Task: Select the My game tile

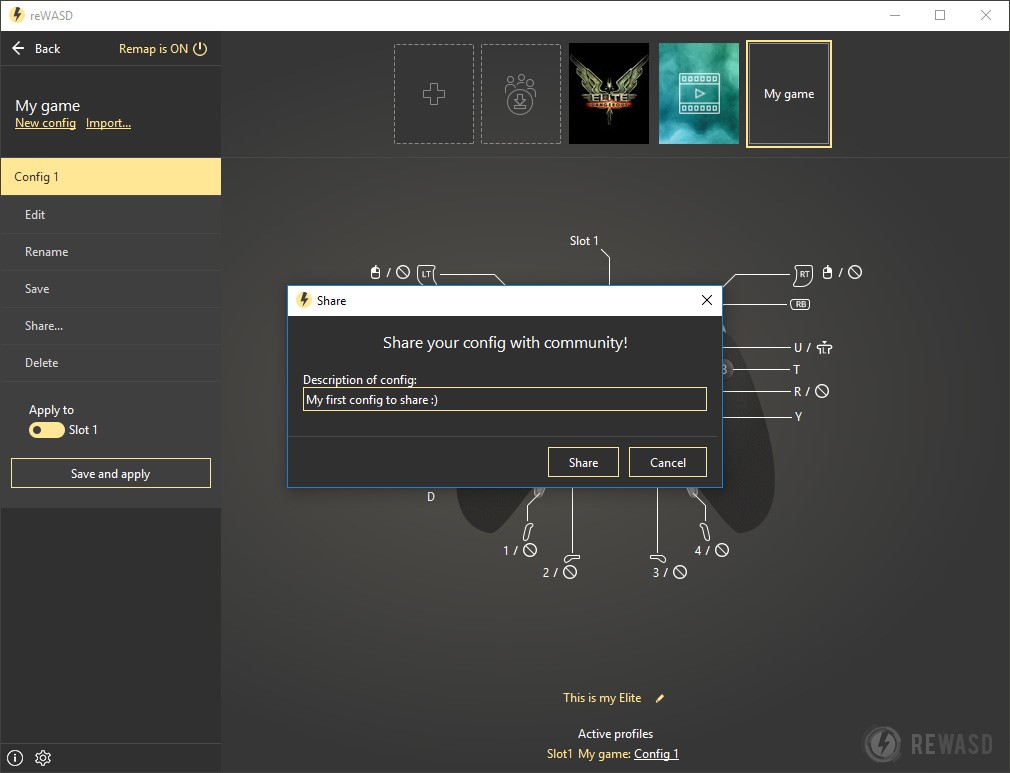Action: (789, 94)
